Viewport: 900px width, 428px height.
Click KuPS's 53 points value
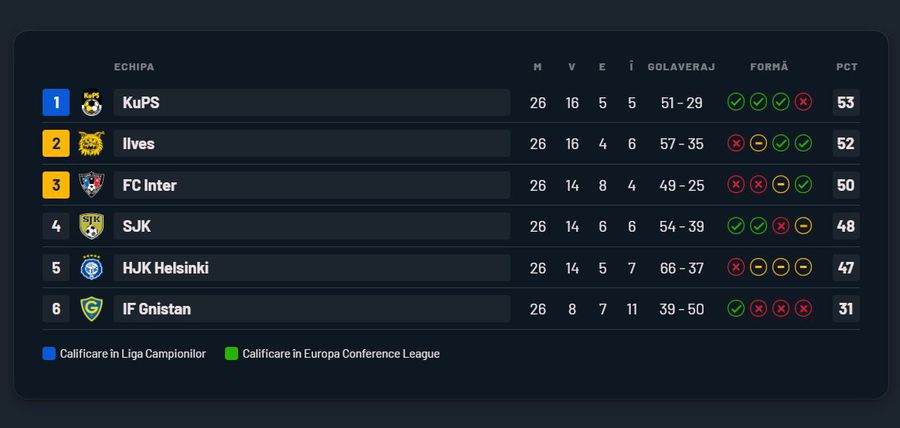pyautogui.click(x=846, y=102)
